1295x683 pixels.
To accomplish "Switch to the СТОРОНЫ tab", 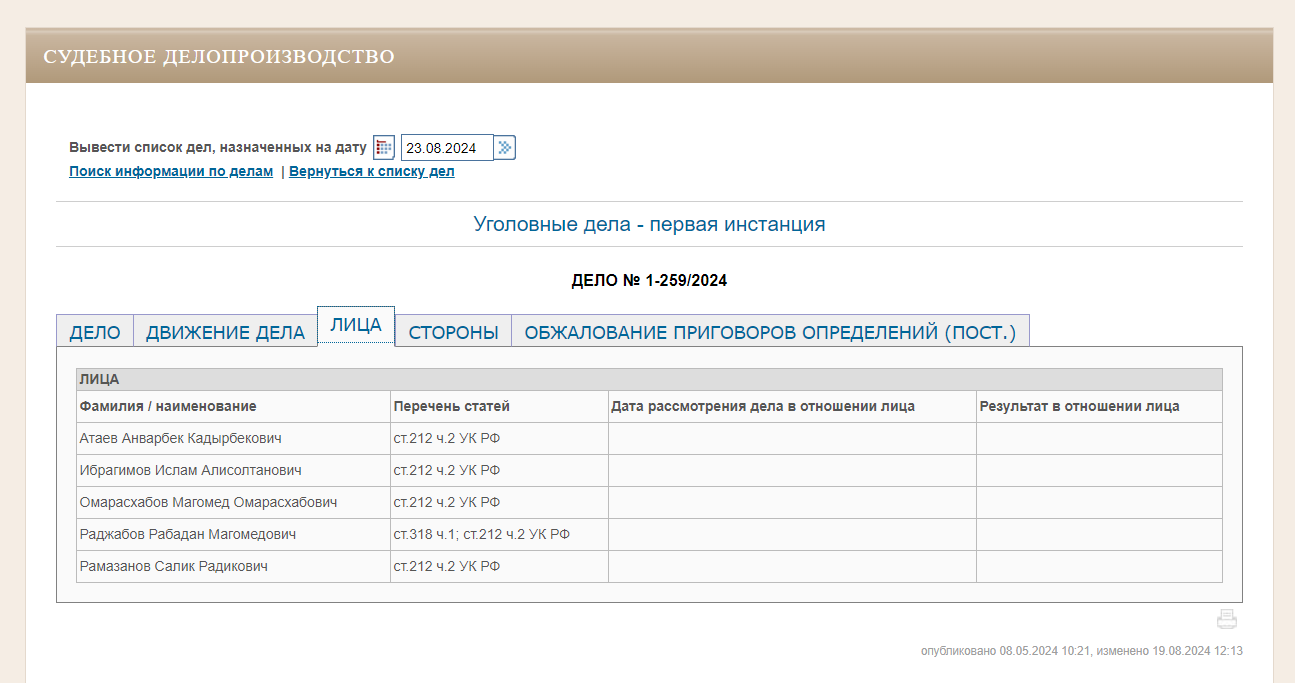I will point(453,333).
